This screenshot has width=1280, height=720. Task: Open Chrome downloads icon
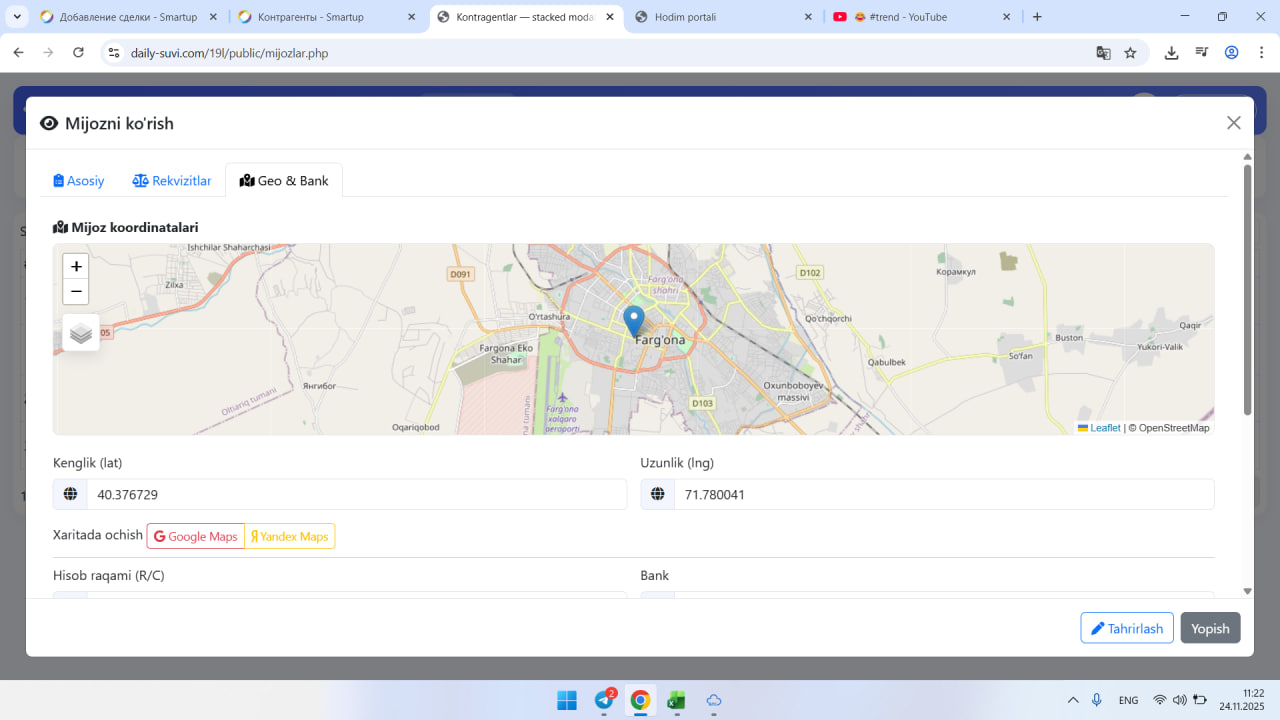(x=1171, y=53)
